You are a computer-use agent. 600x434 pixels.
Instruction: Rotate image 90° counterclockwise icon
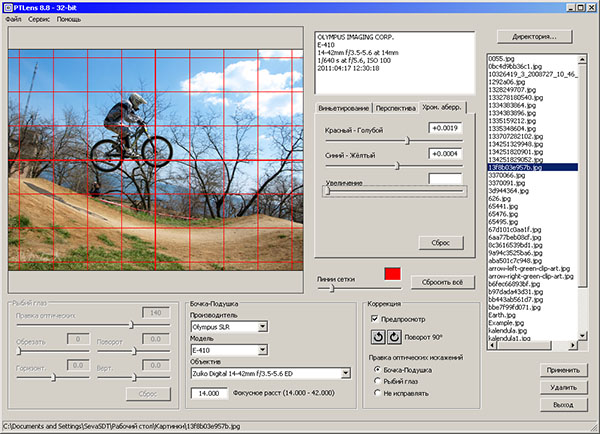click(378, 338)
